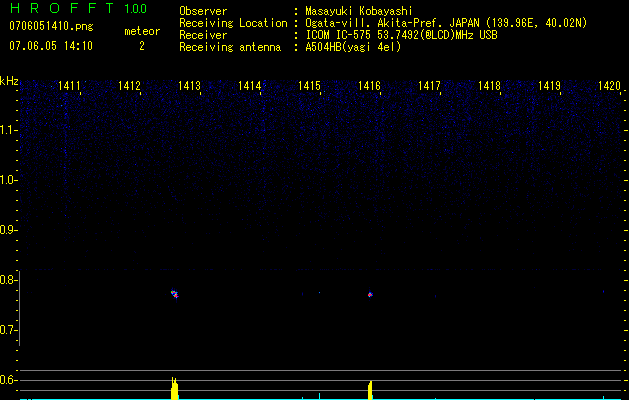Click the 1411 time axis marker
Screen dimensions: 629x400
click(69, 86)
